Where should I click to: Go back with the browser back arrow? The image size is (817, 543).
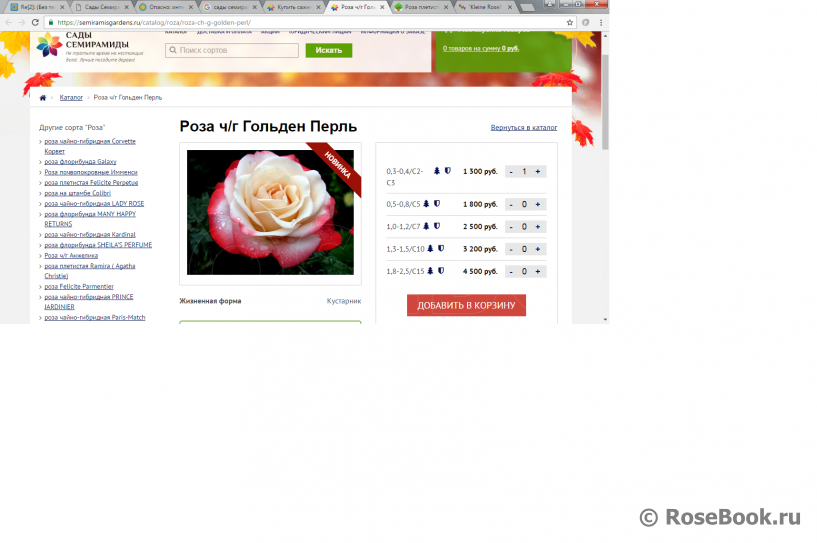(x=8, y=22)
